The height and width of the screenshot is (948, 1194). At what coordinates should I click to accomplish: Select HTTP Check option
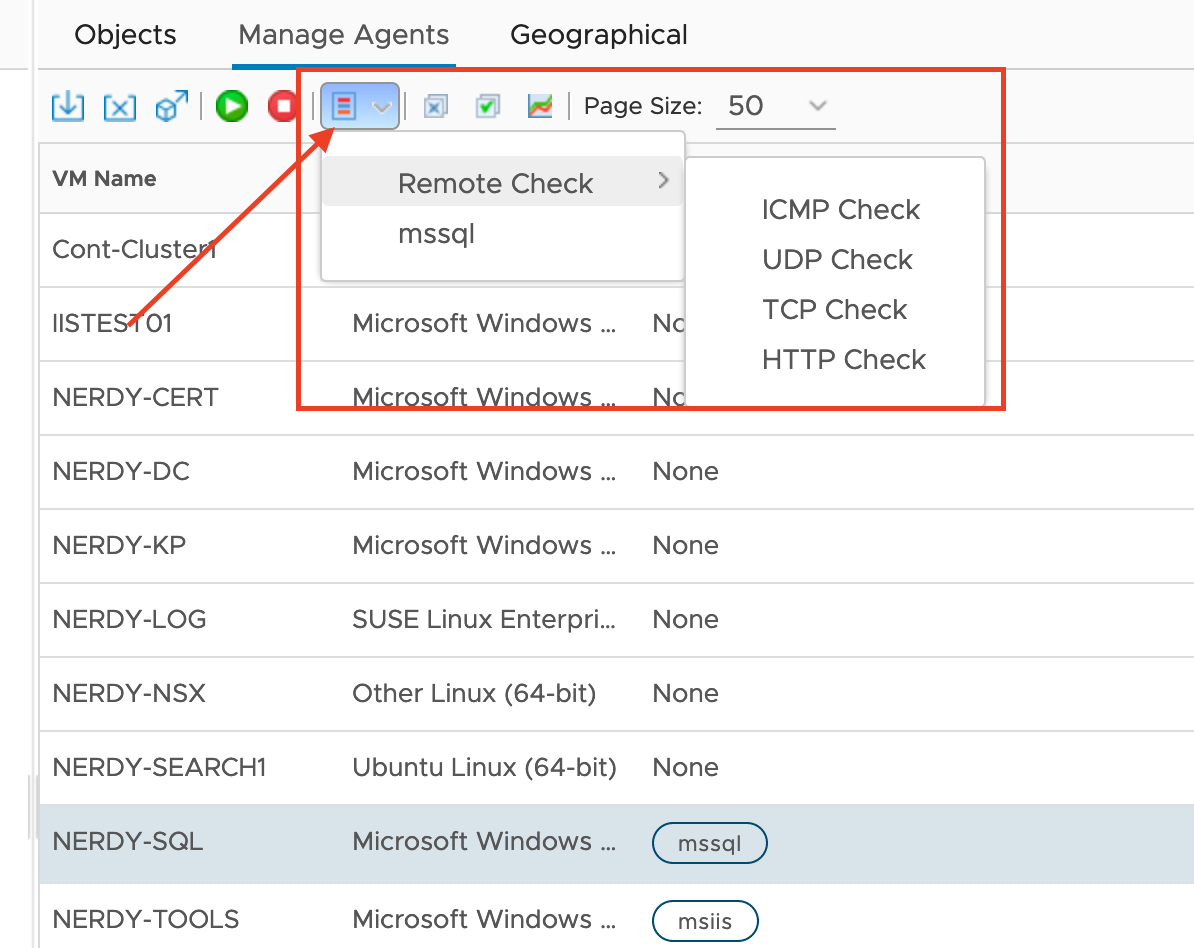tap(844, 359)
